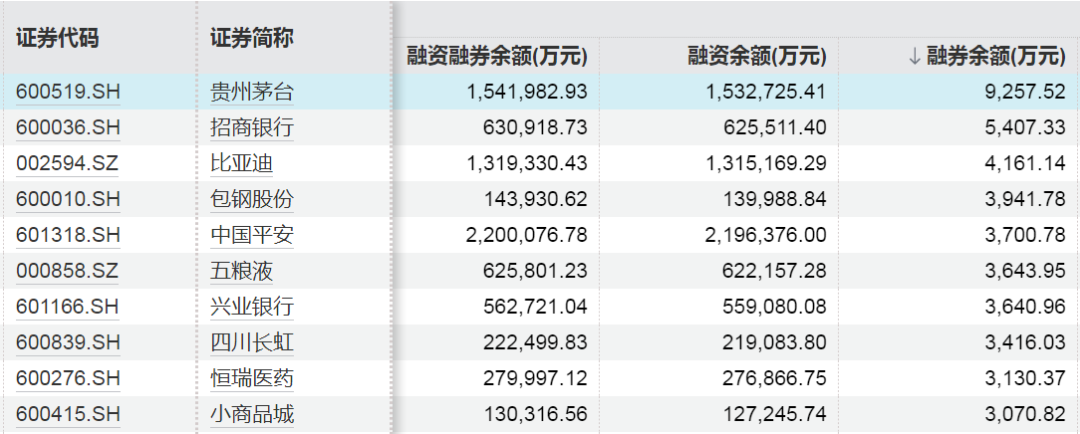Open the 招商银行 stock name link
The width and height of the screenshot is (1080, 434).
[x=252, y=127]
